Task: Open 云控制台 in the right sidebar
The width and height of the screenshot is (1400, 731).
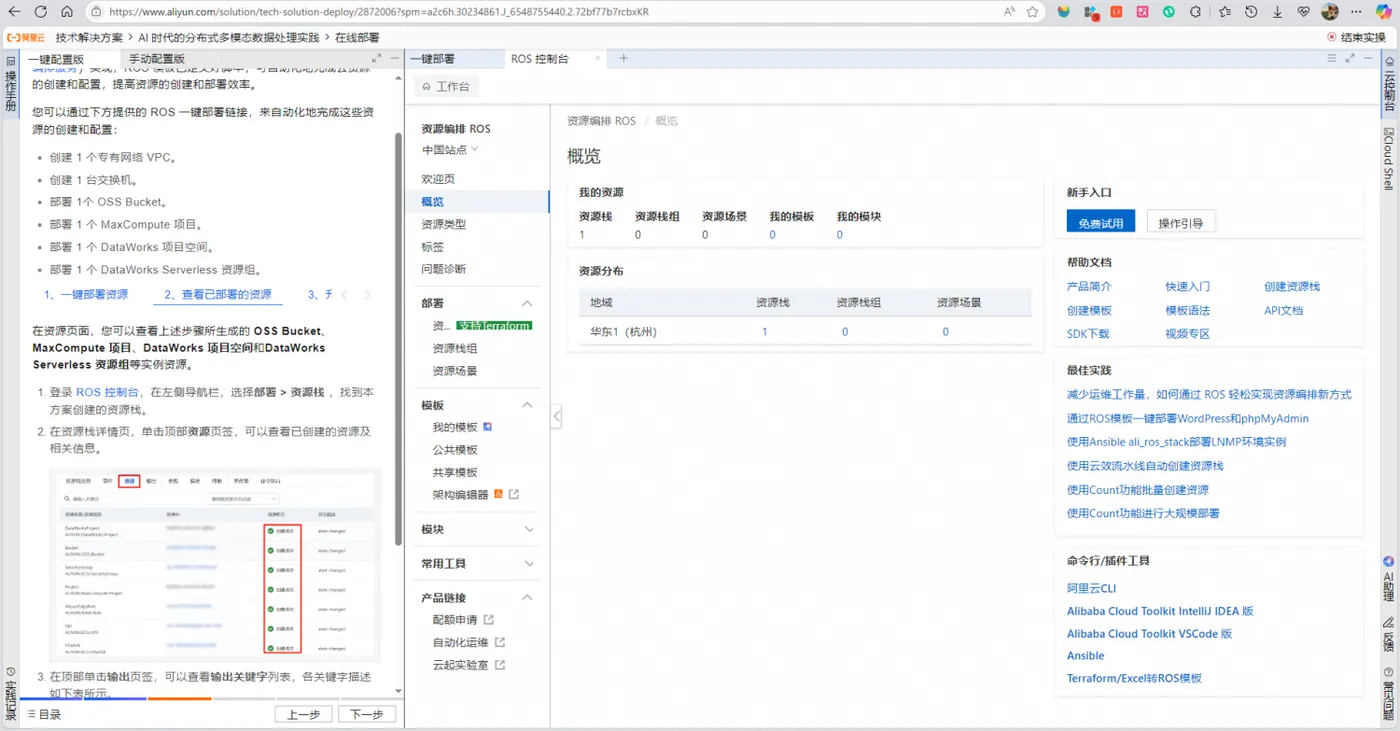Action: pyautogui.click(x=1389, y=85)
